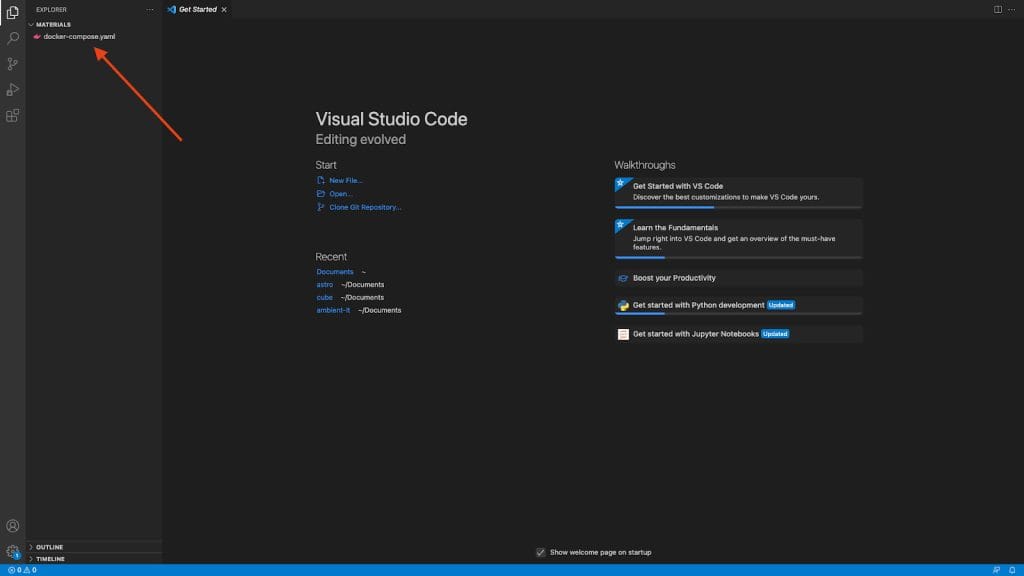Collapse the MATERIALS folder section

[54, 24]
